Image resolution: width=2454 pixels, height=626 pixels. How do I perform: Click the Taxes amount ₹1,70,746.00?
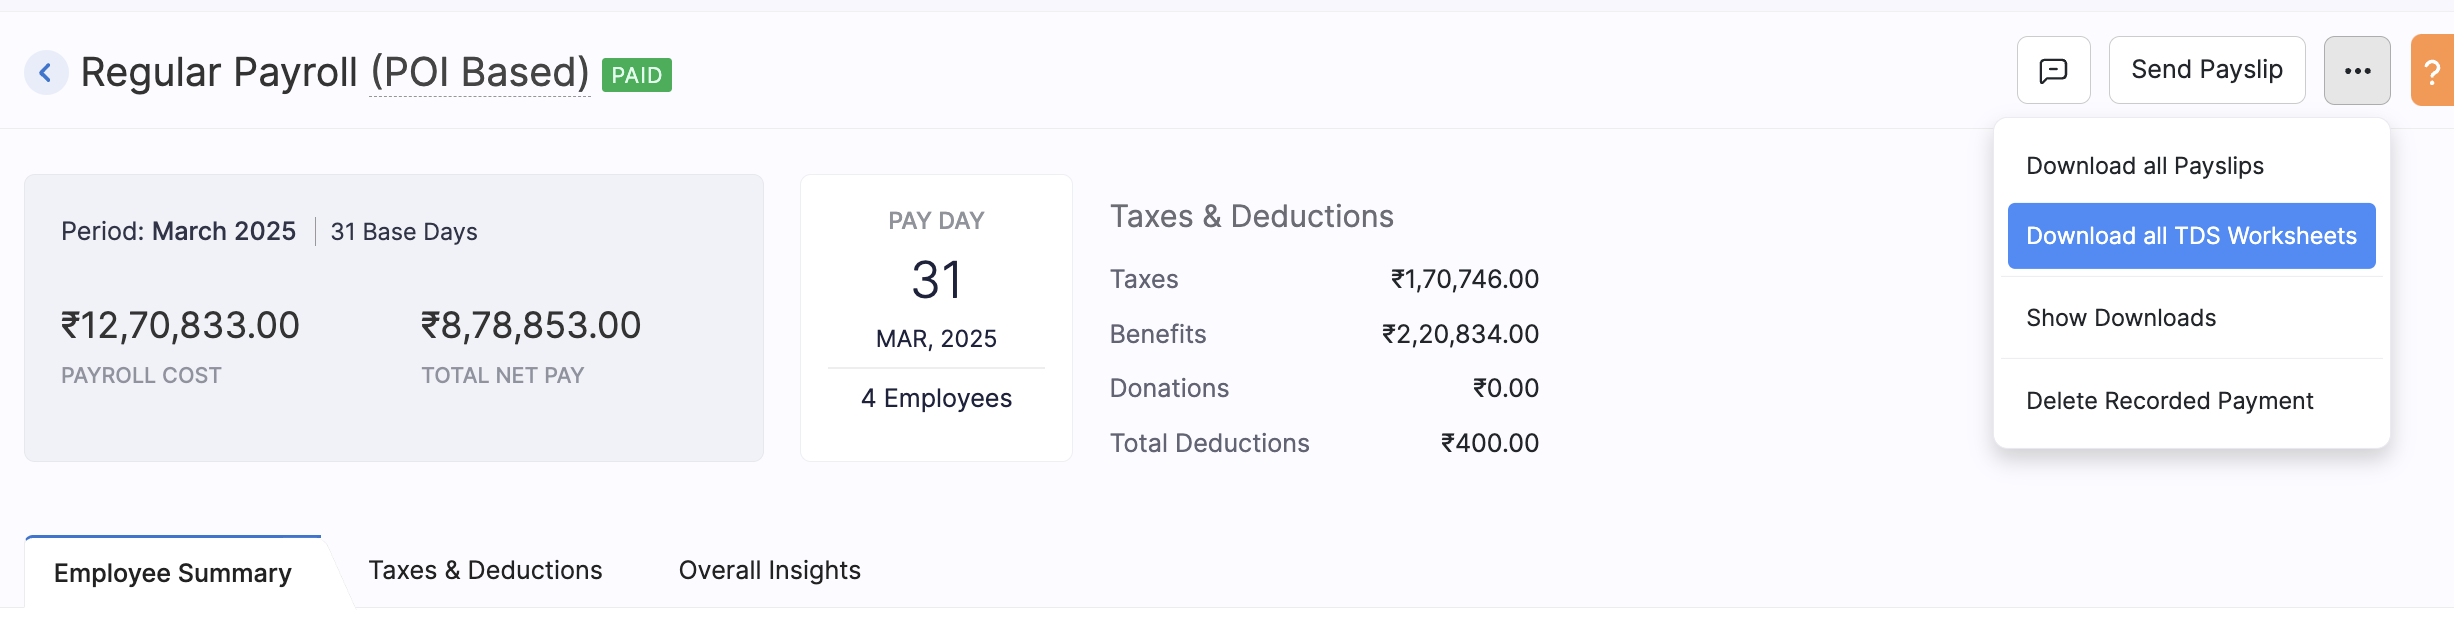(x=1464, y=279)
